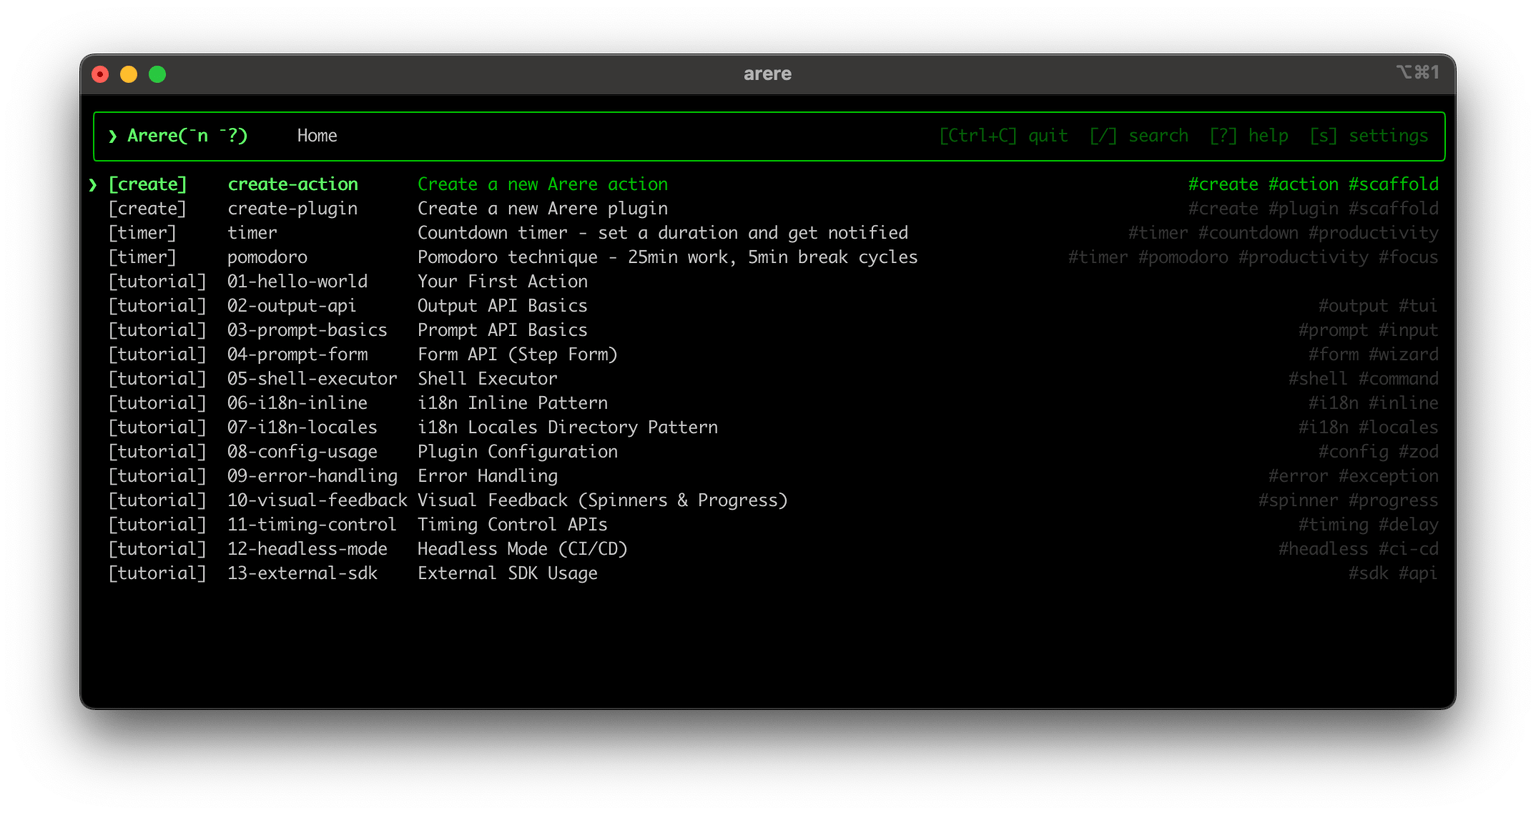Open the [?] help shortcut
Viewport: 1536px width, 815px height.
pyautogui.click(x=1248, y=136)
